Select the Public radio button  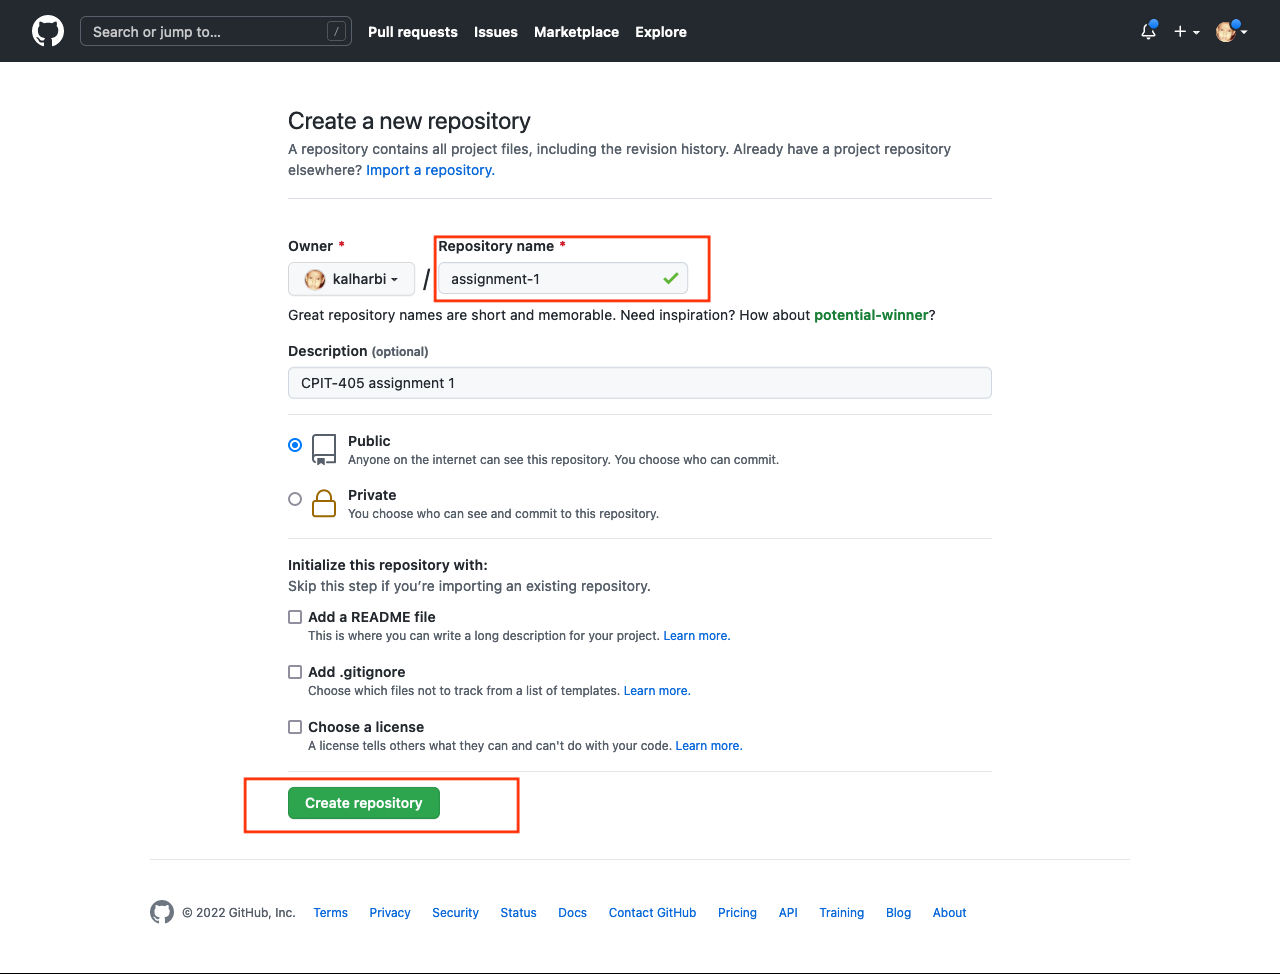[x=295, y=445]
